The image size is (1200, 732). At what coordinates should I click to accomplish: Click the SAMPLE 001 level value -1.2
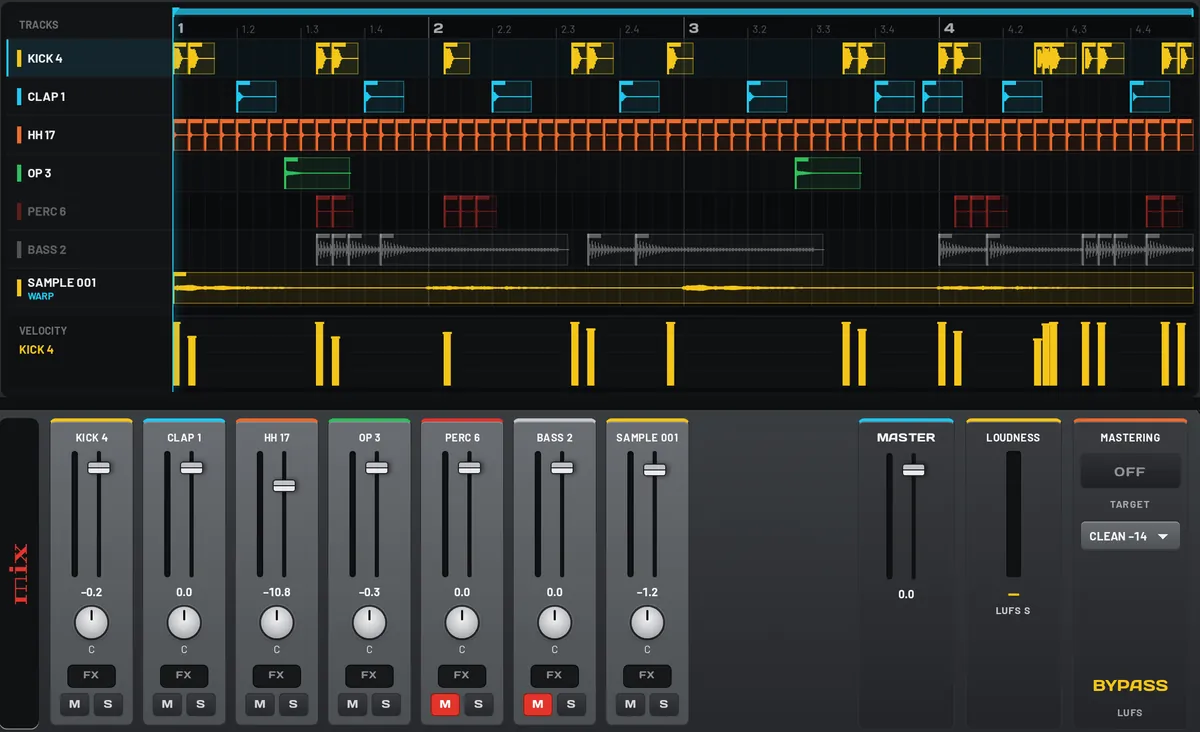coord(647,592)
